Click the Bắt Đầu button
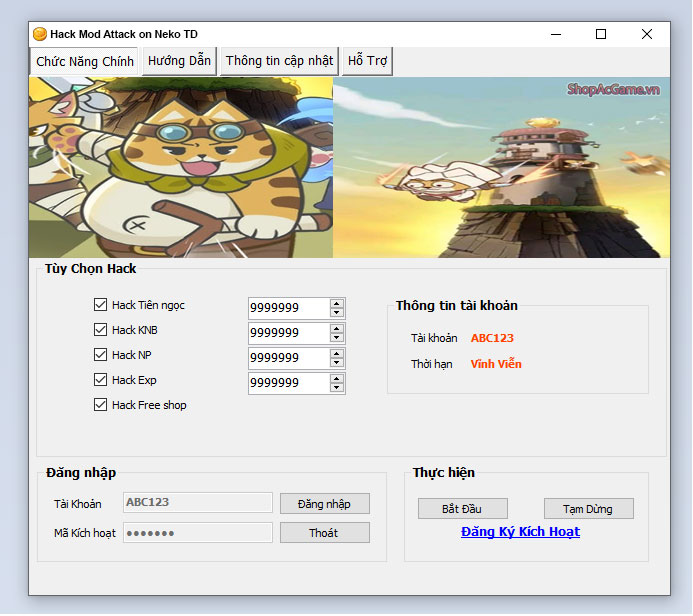The height and width of the screenshot is (616, 693). point(463,509)
